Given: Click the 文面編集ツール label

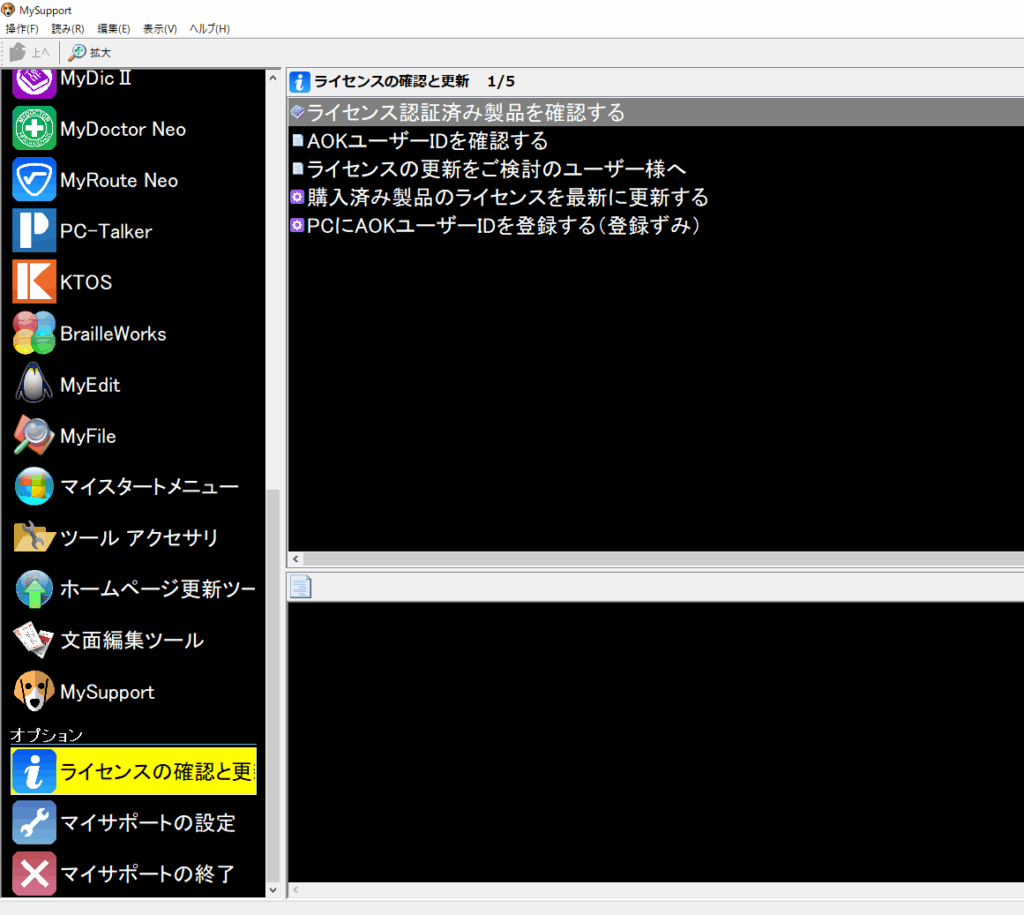Looking at the screenshot, I should [132, 640].
